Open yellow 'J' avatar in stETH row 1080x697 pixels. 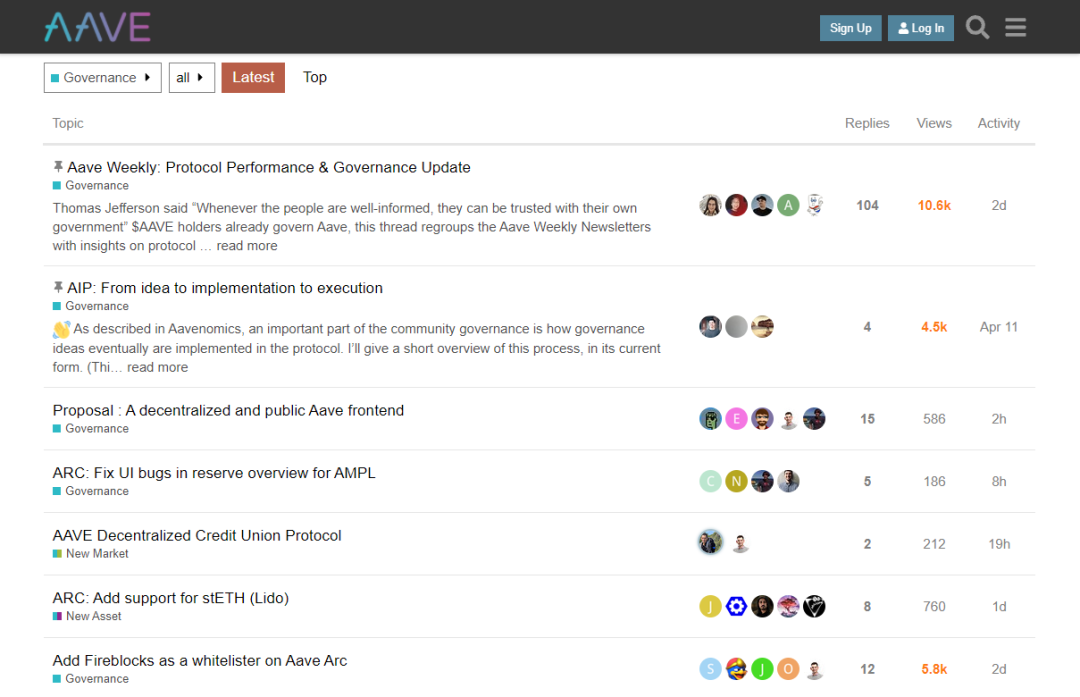[710, 607]
